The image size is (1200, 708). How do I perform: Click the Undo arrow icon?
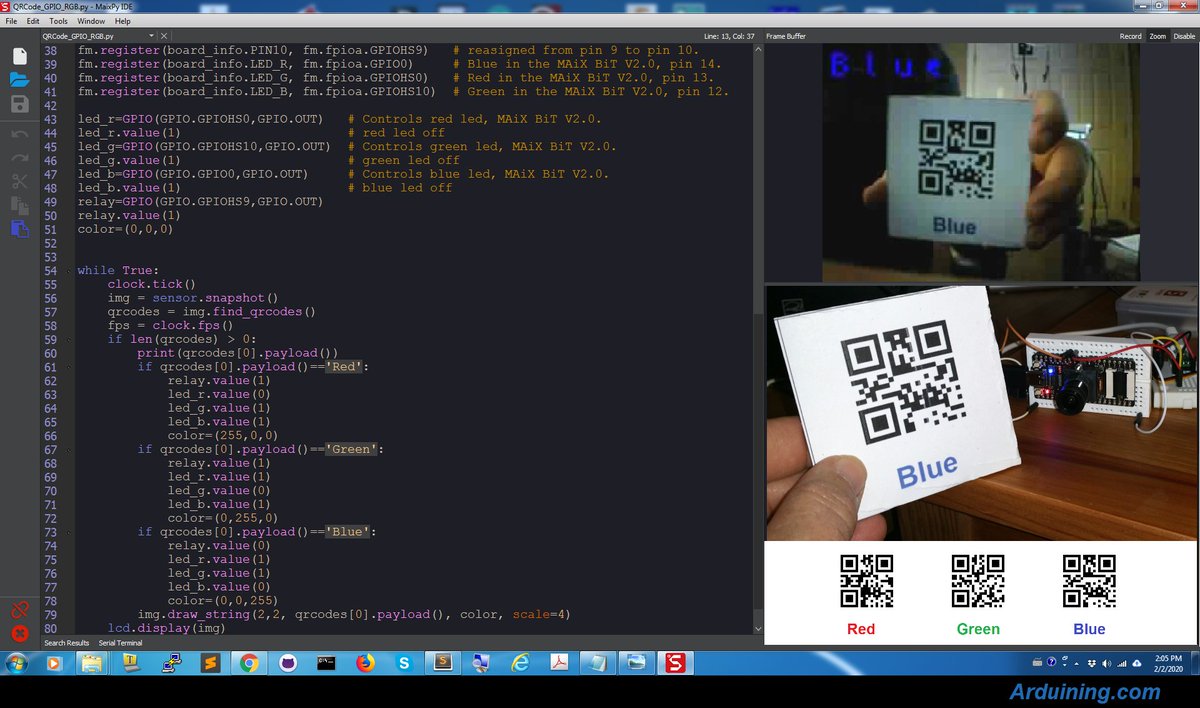click(x=19, y=133)
